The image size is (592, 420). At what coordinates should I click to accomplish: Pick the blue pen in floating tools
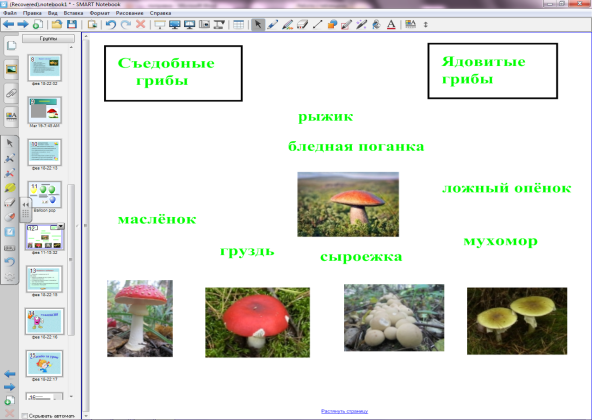coord(10,158)
